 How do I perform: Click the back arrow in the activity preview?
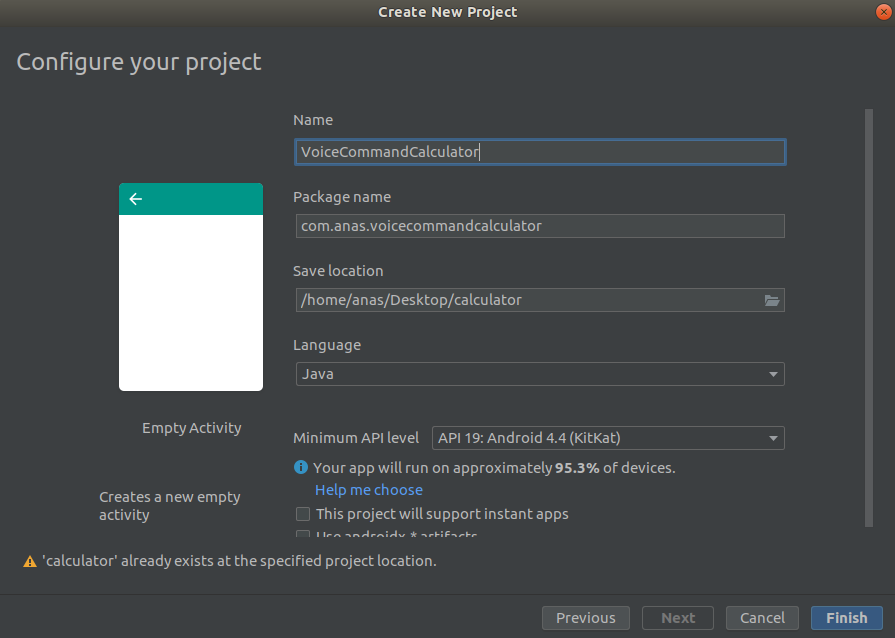pyautogui.click(x=135, y=199)
